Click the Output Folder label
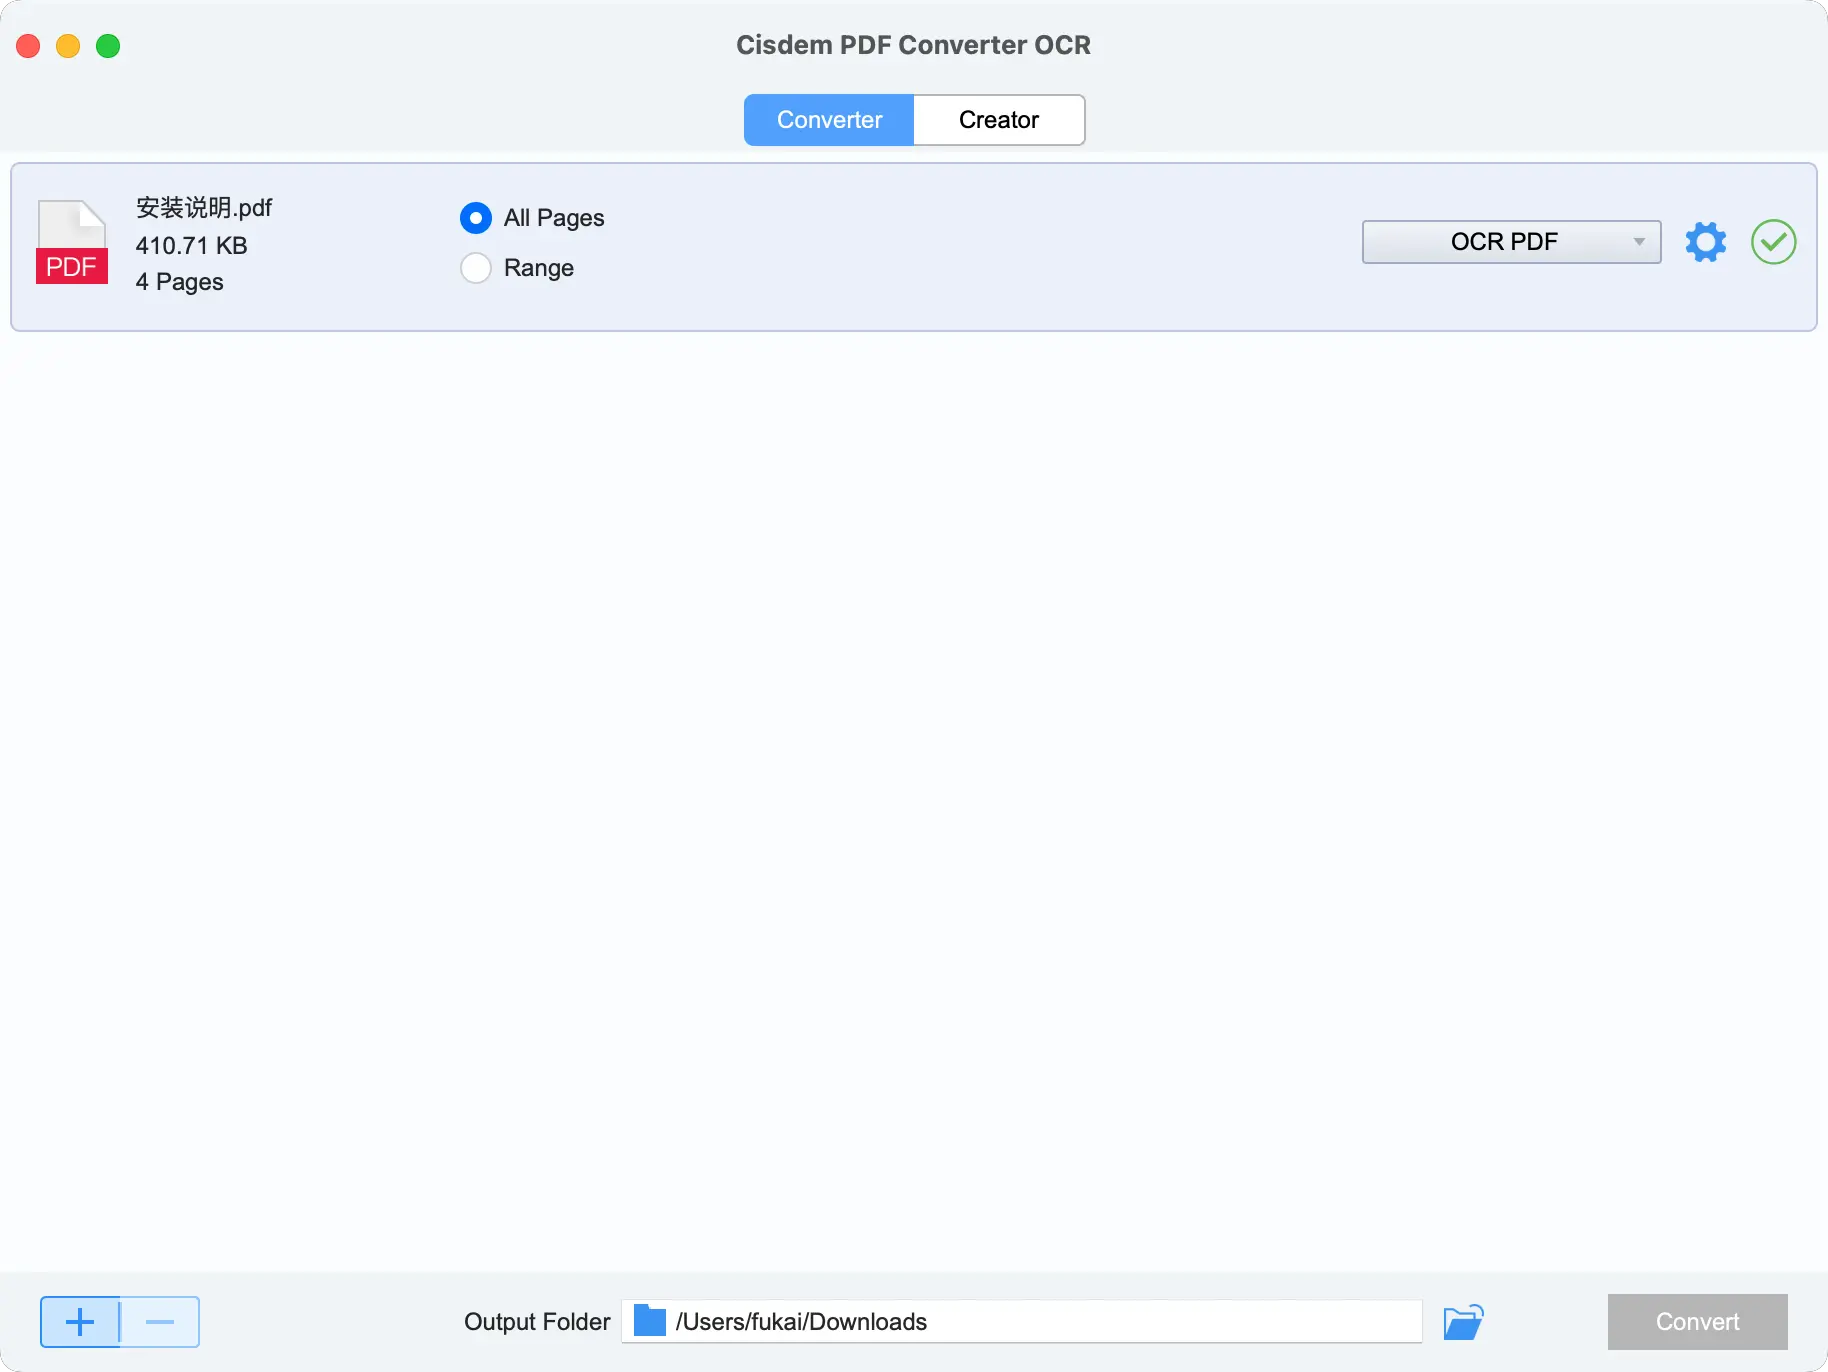The height and width of the screenshot is (1372, 1828). [537, 1322]
